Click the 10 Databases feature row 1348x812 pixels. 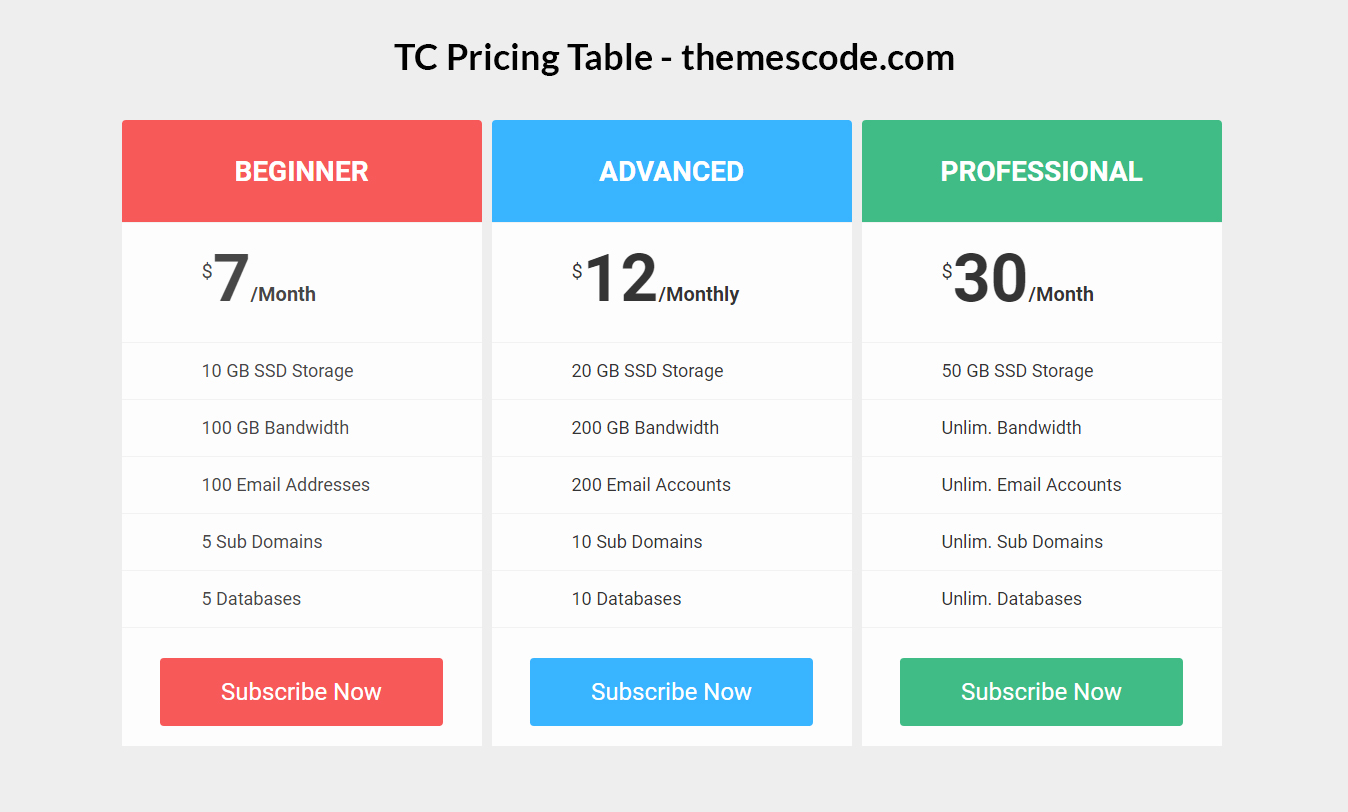(x=627, y=599)
